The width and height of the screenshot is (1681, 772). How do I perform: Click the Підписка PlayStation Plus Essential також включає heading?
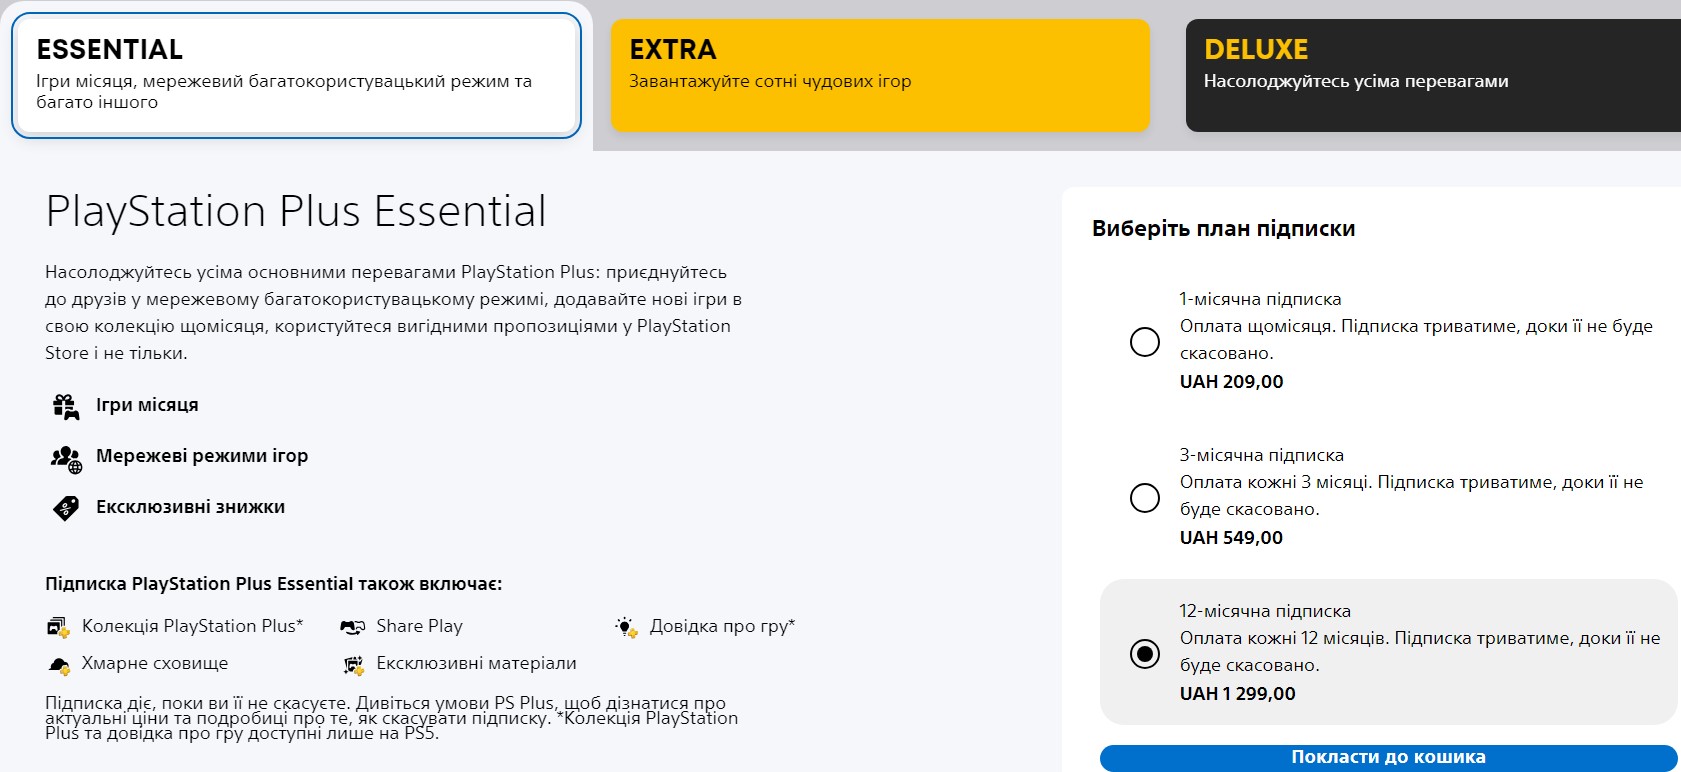273,584
